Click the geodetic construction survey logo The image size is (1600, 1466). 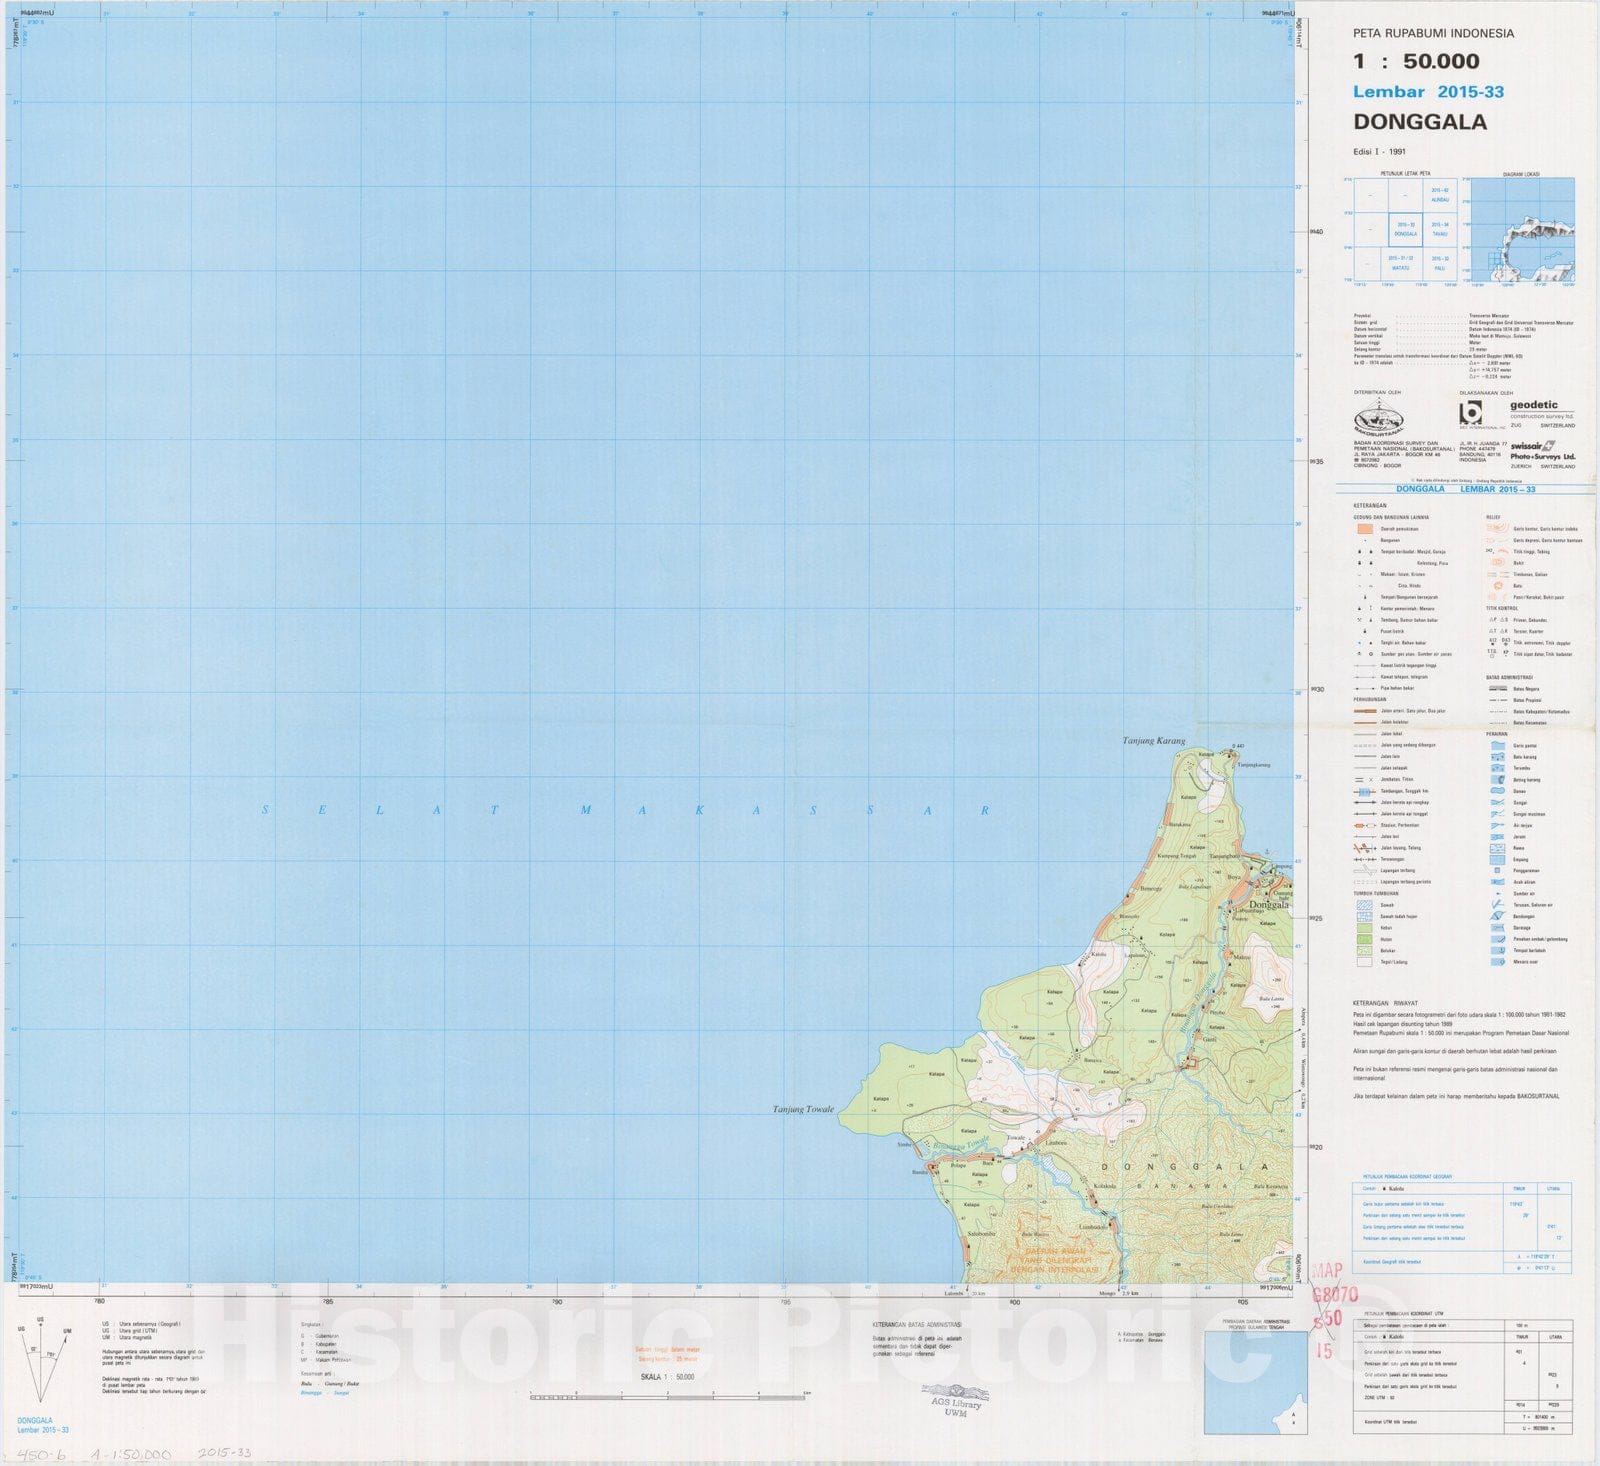(x=1541, y=411)
